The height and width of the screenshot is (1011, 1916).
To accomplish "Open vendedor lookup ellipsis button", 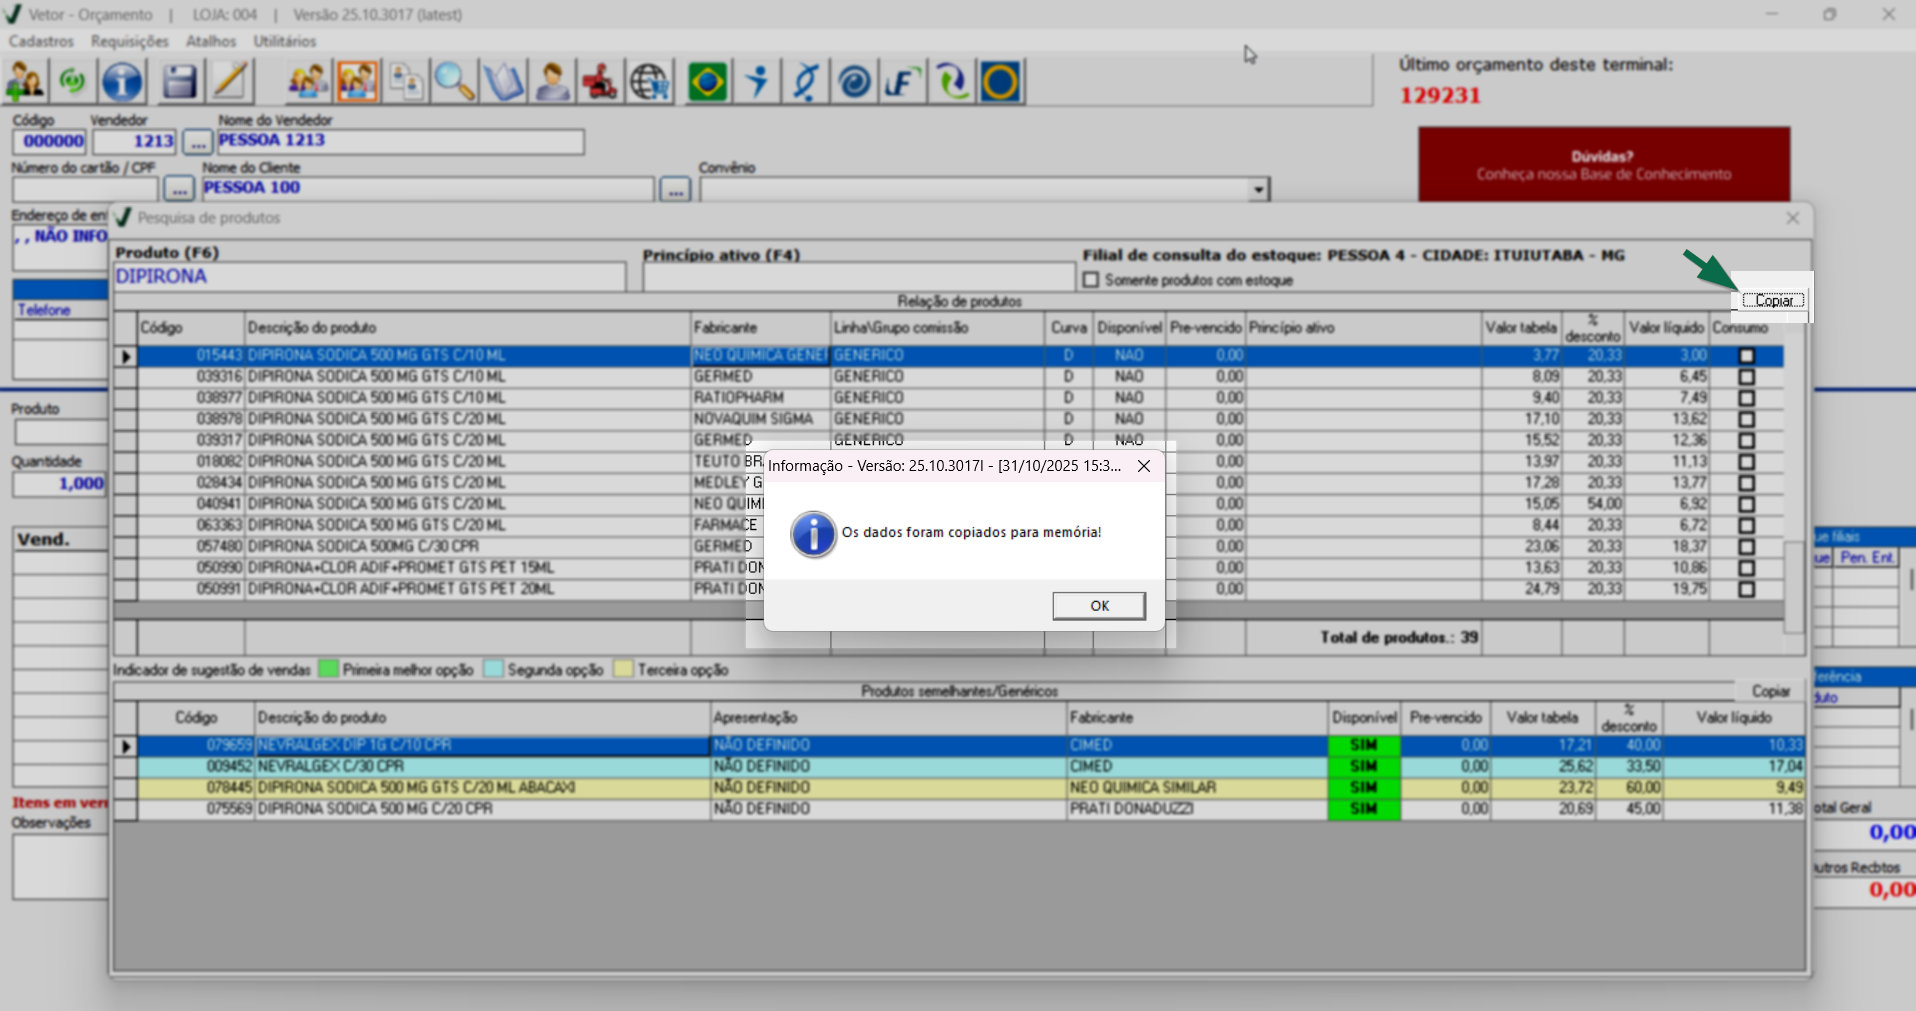I will click(x=197, y=142).
